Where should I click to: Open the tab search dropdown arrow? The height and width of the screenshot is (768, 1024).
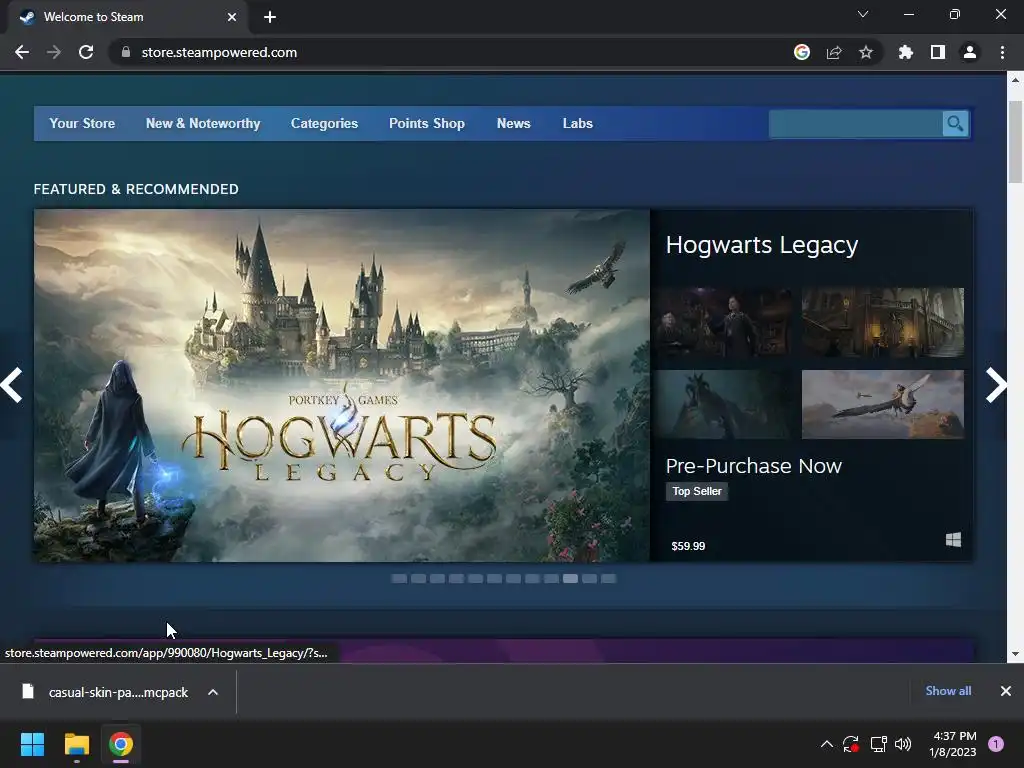click(x=863, y=14)
